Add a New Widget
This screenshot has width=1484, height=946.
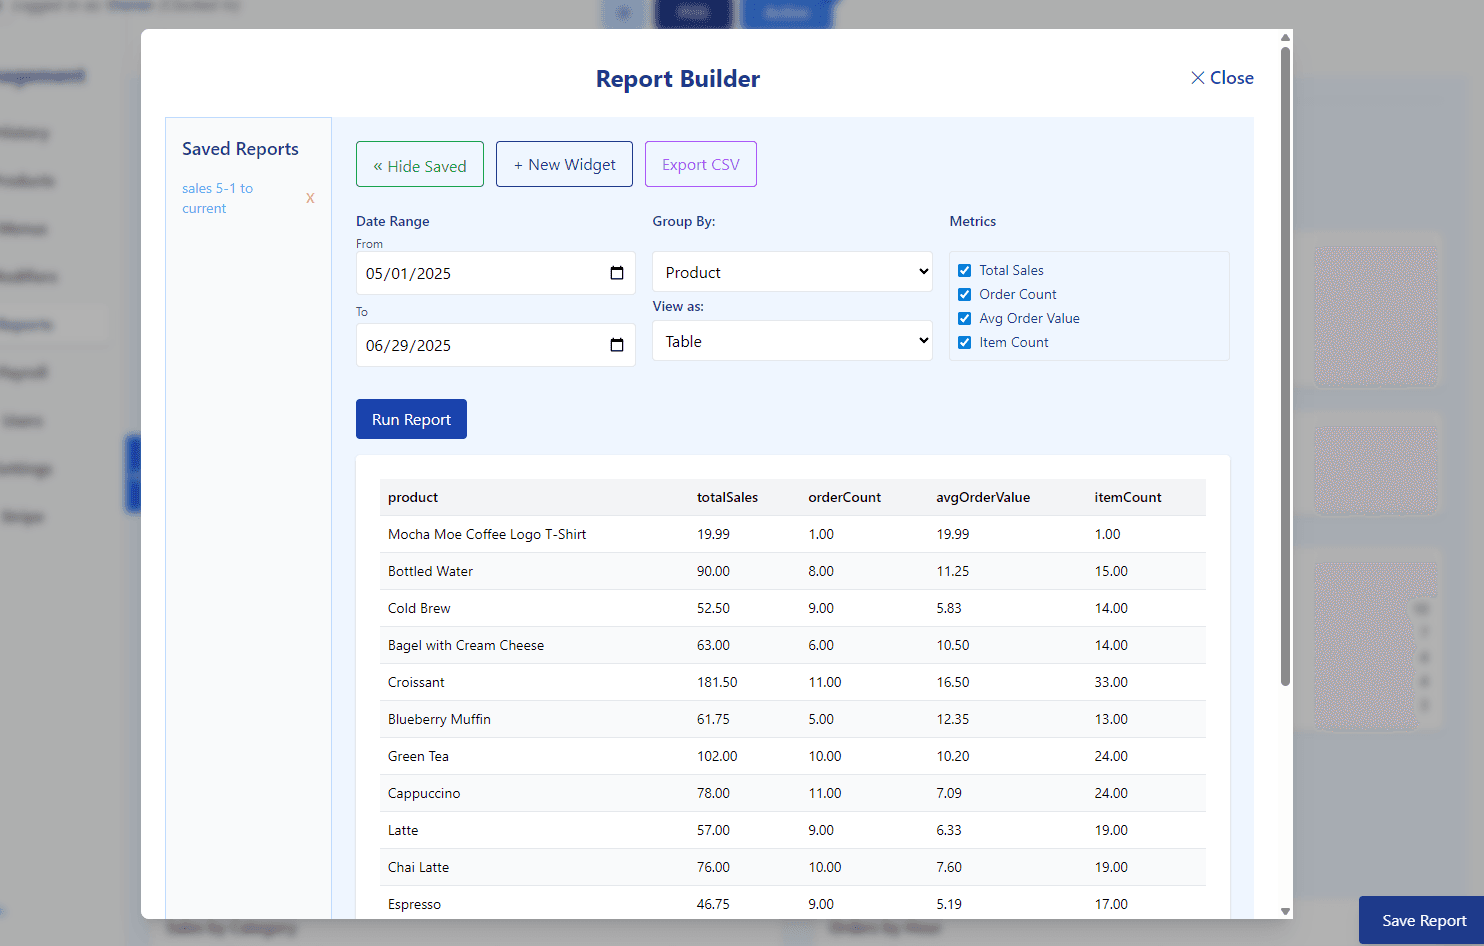coord(564,165)
